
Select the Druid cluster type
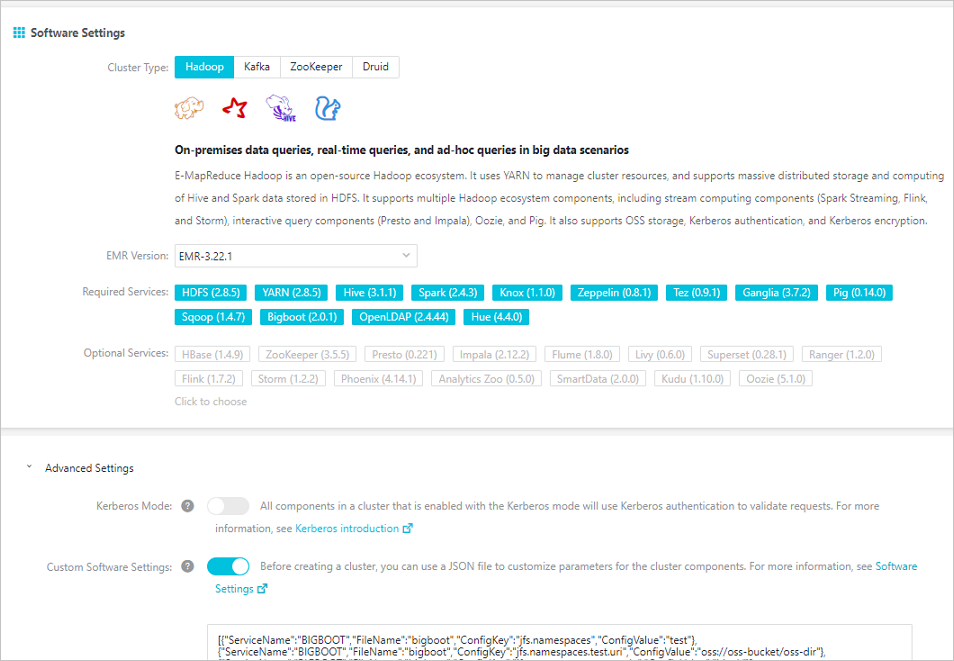(375, 67)
